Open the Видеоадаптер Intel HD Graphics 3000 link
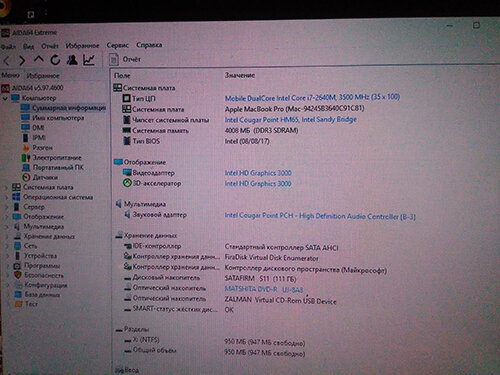 click(258, 173)
